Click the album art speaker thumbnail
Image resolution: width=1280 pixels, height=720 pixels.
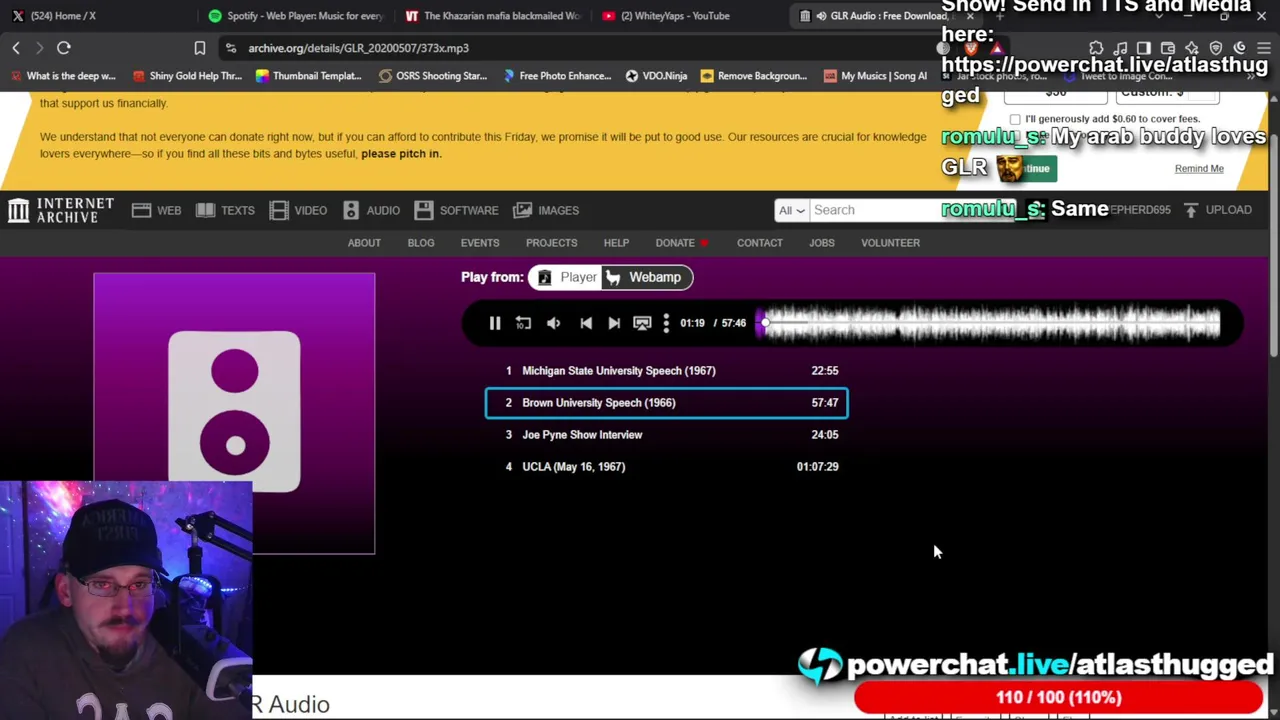[x=234, y=412]
